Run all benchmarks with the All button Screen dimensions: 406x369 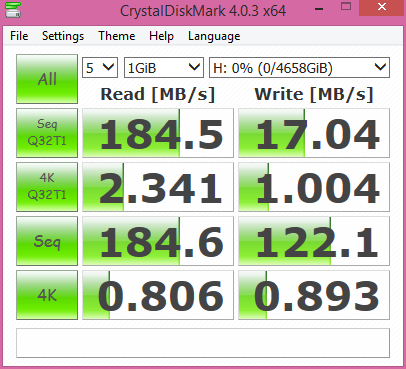pyautogui.click(x=47, y=79)
